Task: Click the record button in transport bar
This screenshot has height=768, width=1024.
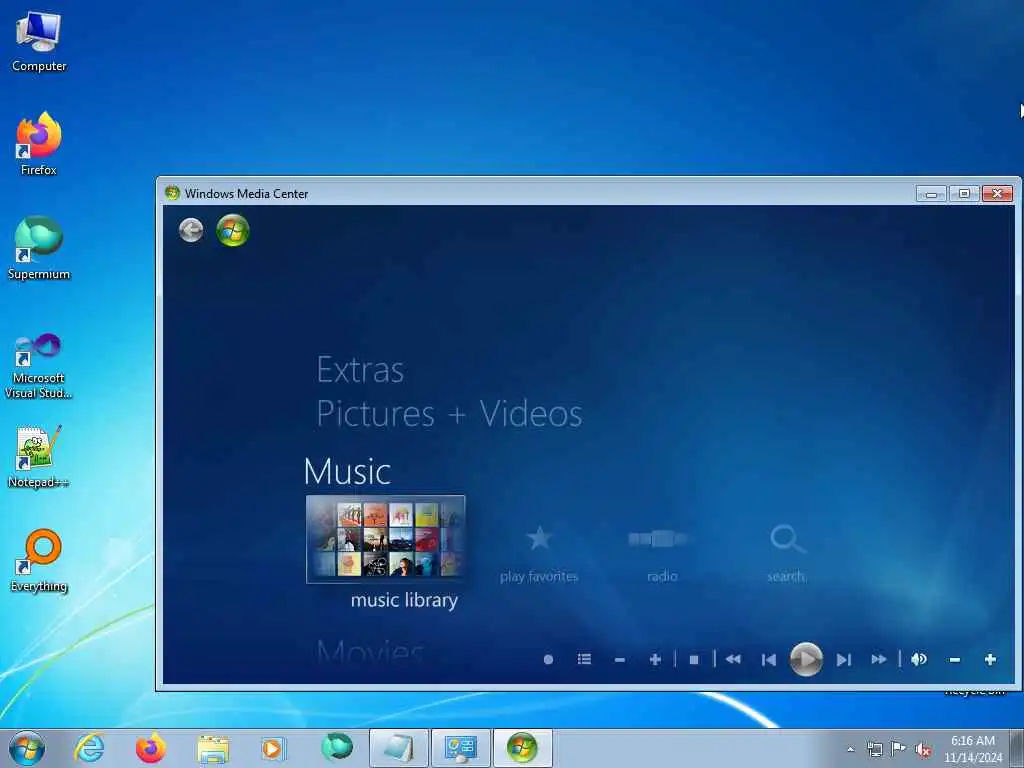Action: [x=549, y=660]
